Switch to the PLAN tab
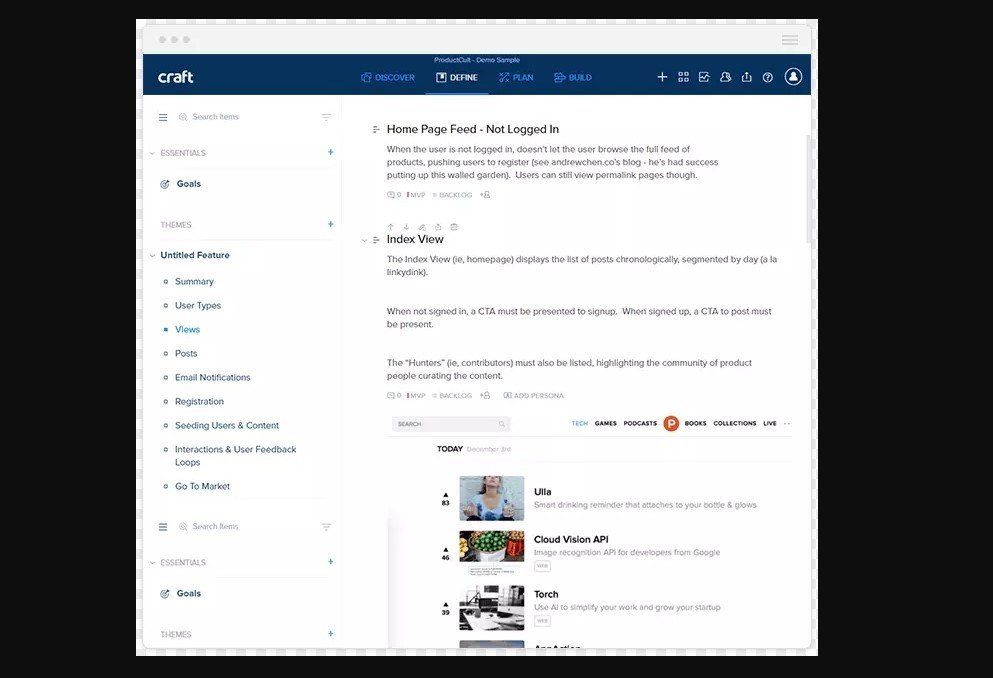Image resolution: width=993 pixels, height=678 pixels. click(x=515, y=77)
